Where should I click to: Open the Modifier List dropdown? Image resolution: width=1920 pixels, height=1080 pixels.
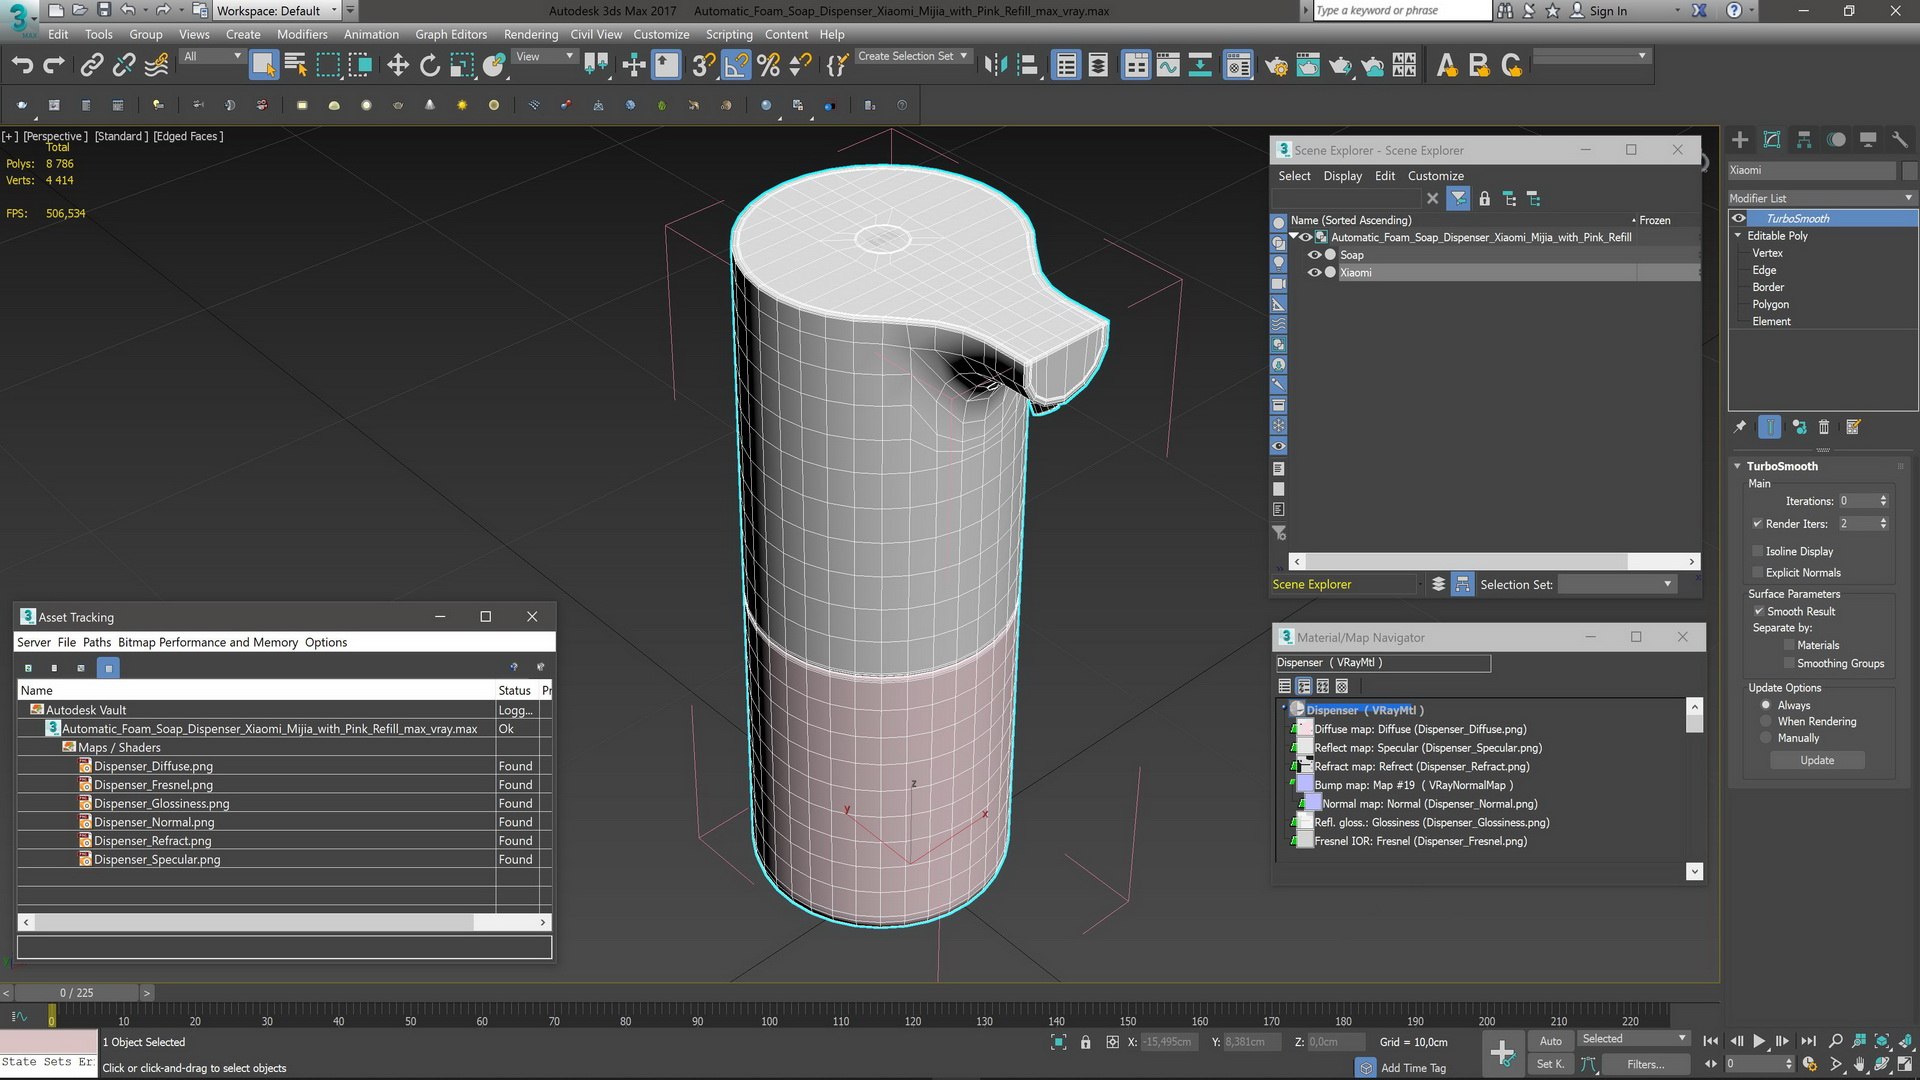1820,198
